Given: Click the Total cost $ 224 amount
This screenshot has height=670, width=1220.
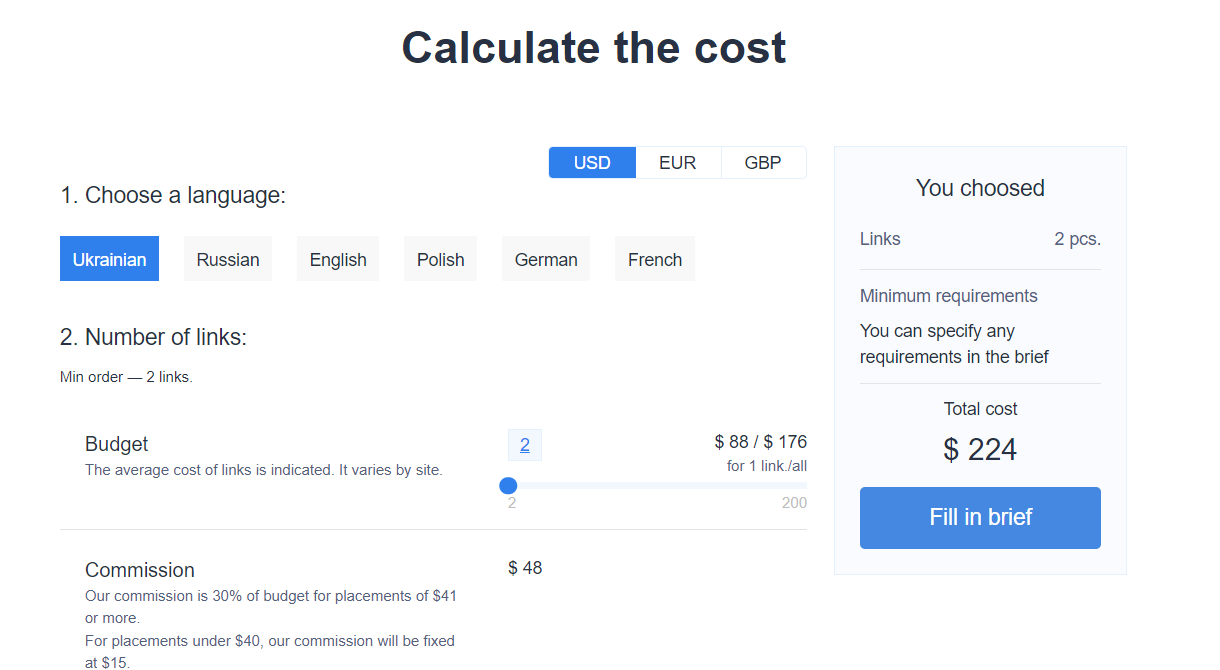Looking at the screenshot, I should click(980, 450).
